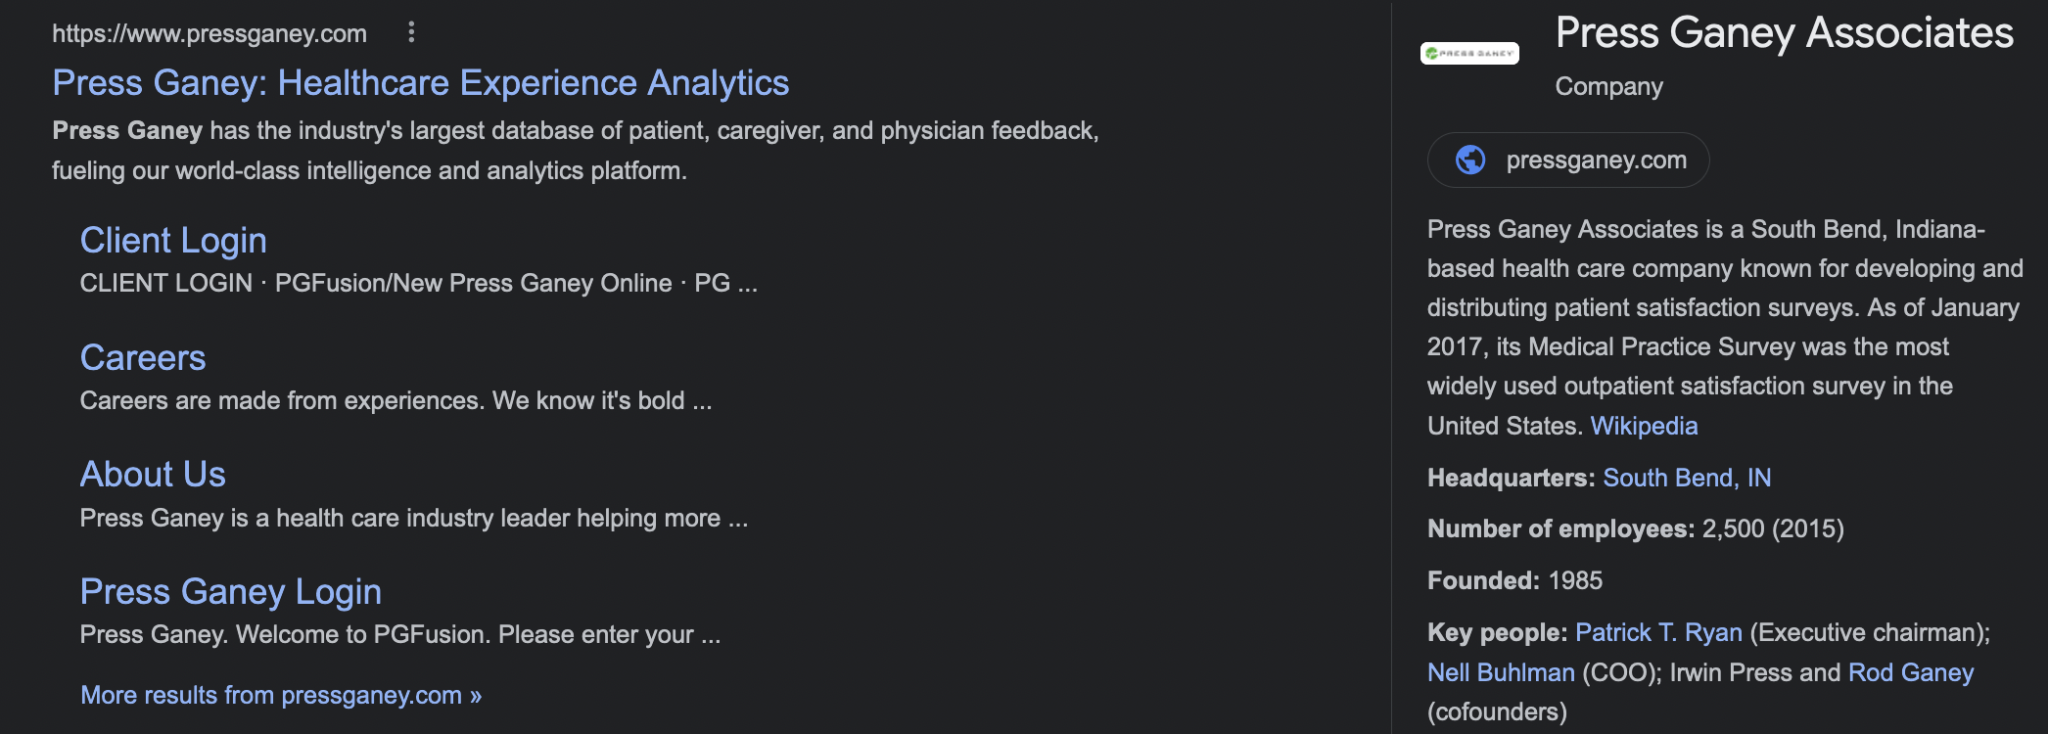Click the Number of employees fact line

click(x=1635, y=529)
